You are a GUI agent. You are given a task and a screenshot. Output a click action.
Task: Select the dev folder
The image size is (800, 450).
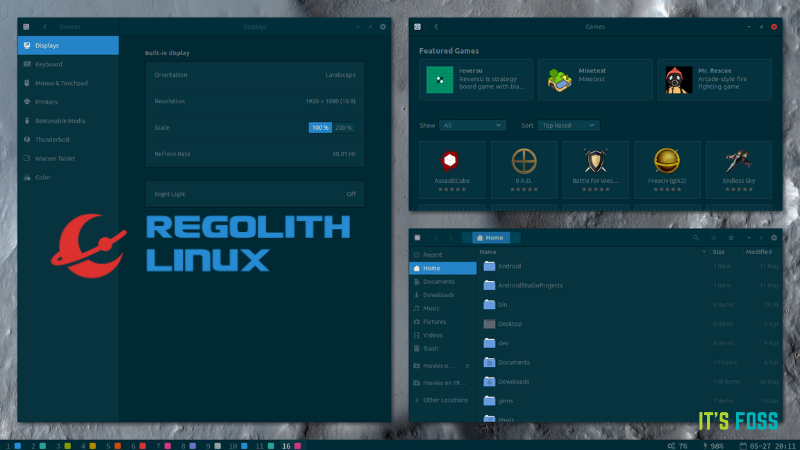coord(630,343)
